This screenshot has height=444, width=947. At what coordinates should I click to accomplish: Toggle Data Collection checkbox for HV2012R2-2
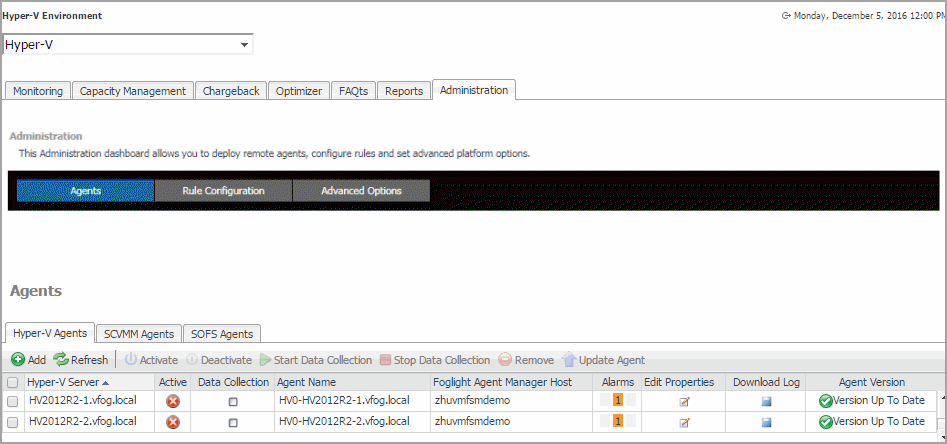click(233, 423)
